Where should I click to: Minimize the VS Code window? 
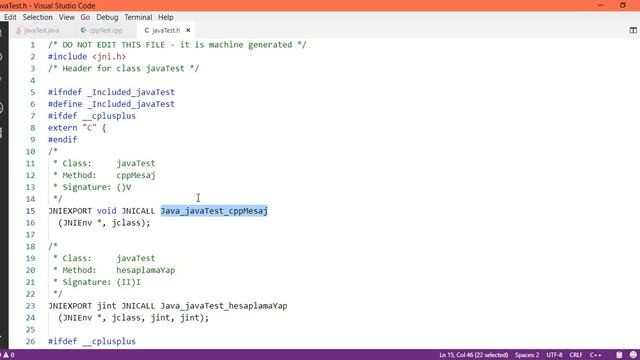click(x=600, y=5)
